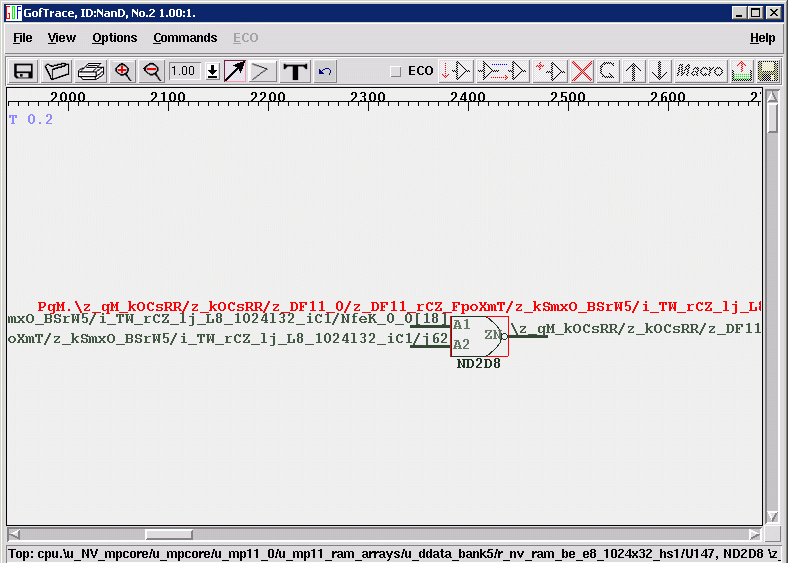Open the Help menu
The height and width of the screenshot is (563, 788).
pos(762,38)
